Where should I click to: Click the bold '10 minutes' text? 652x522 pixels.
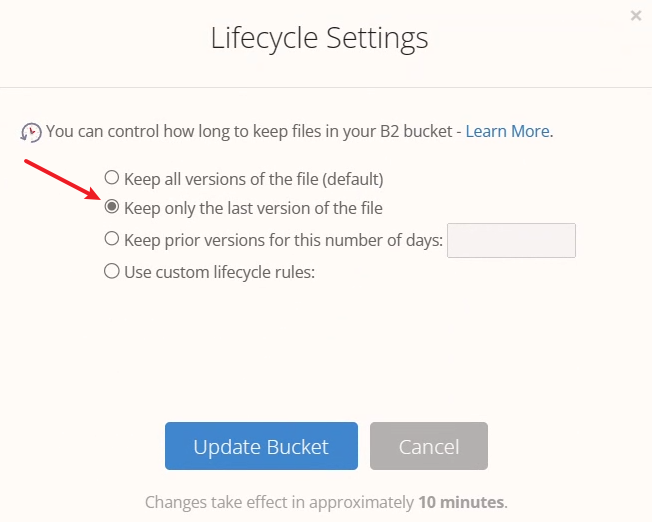[x=461, y=501]
